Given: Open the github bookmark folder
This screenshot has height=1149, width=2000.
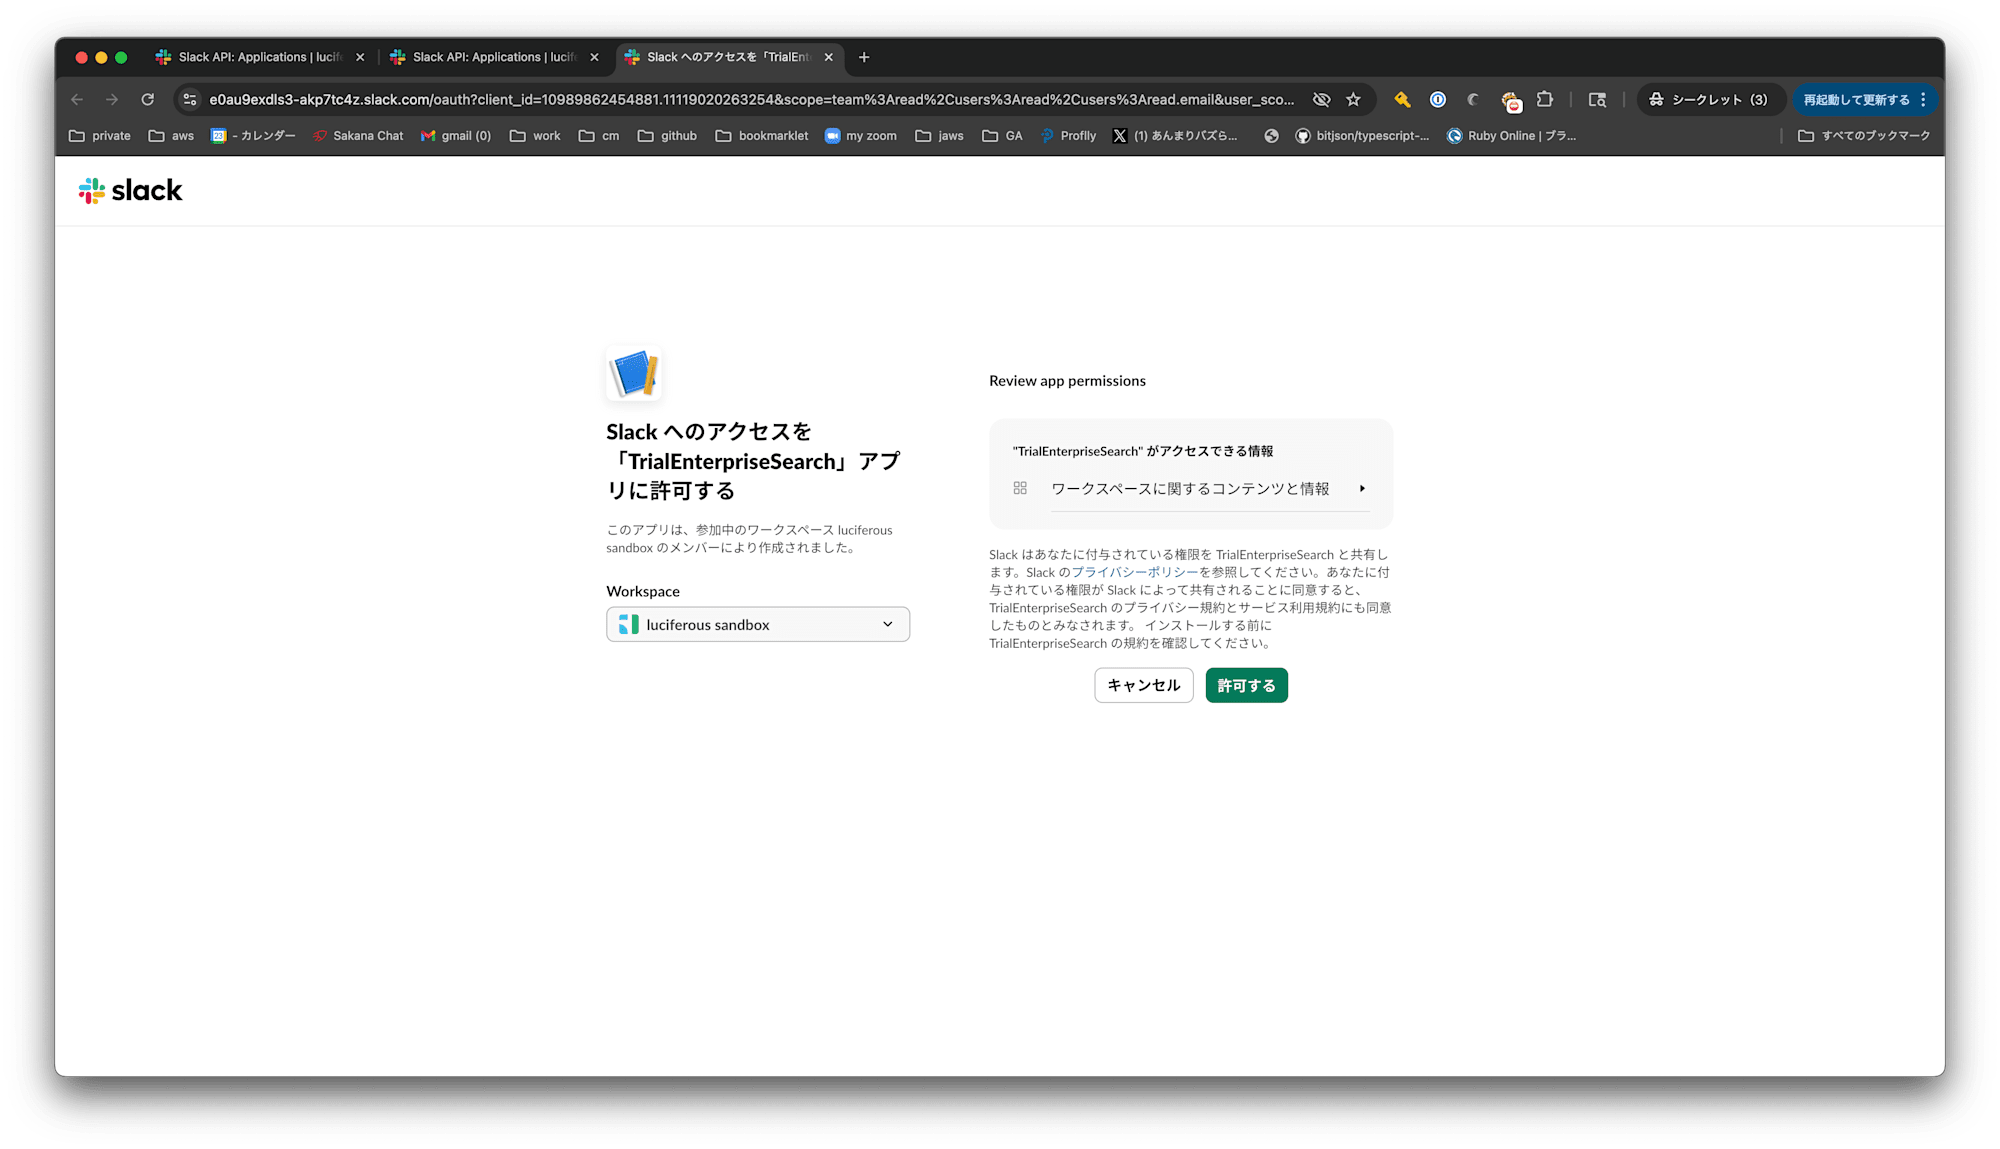Looking at the screenshot, I should coord(667,135).
